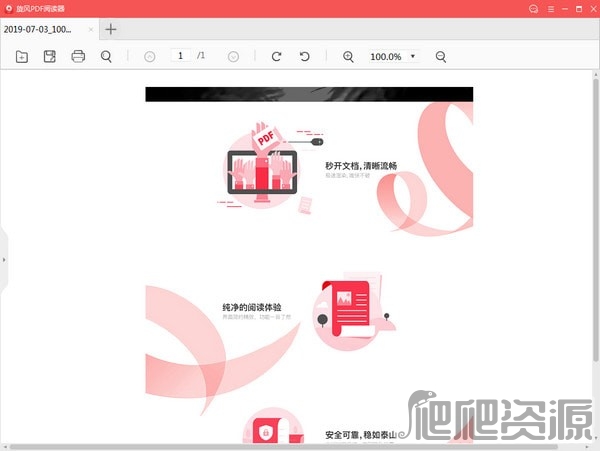Image resolution: width=600 pixels, height=451 pixels.
Task: Rotate the page counterclockwise
Action: pyautogui.click(x=305, y=57)
